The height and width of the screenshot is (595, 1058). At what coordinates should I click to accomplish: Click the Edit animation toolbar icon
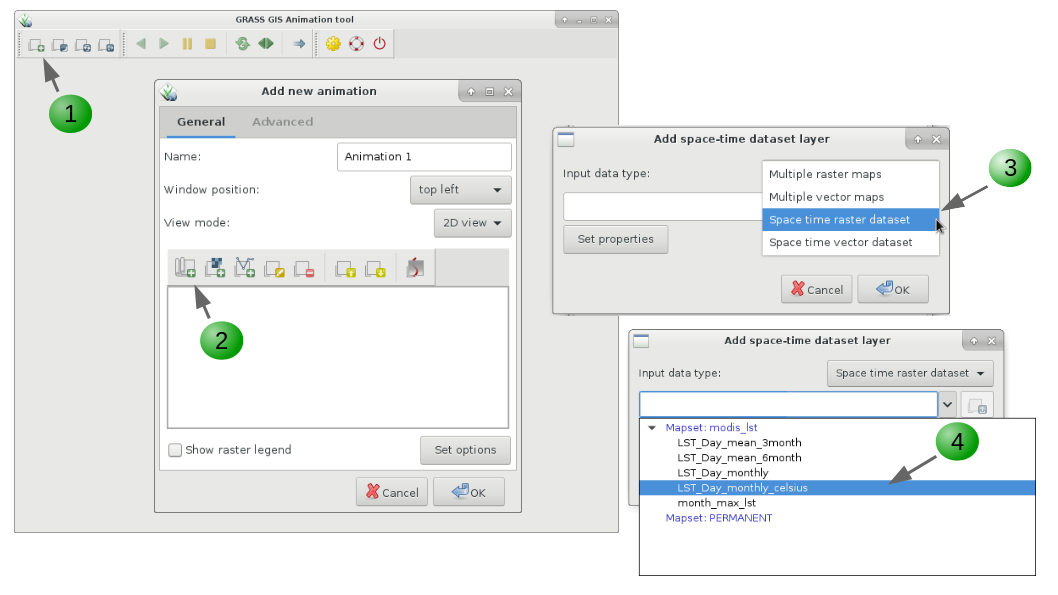pos(83,45)
